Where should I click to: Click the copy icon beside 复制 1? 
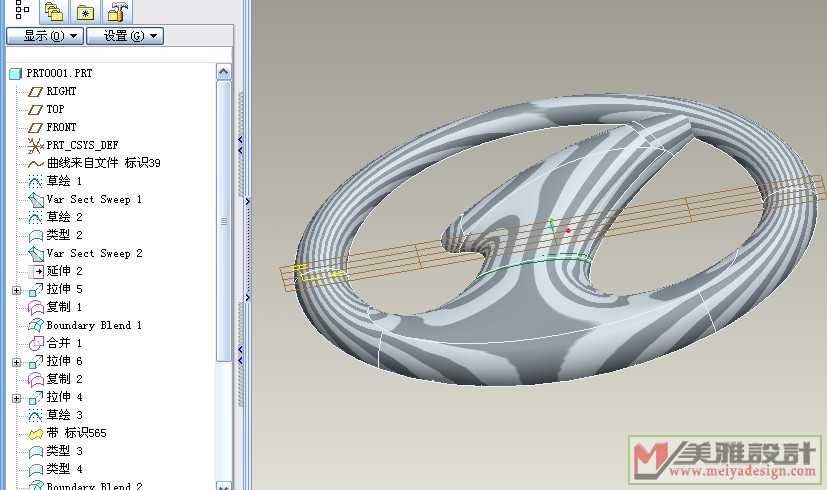[x=35, y=308]
